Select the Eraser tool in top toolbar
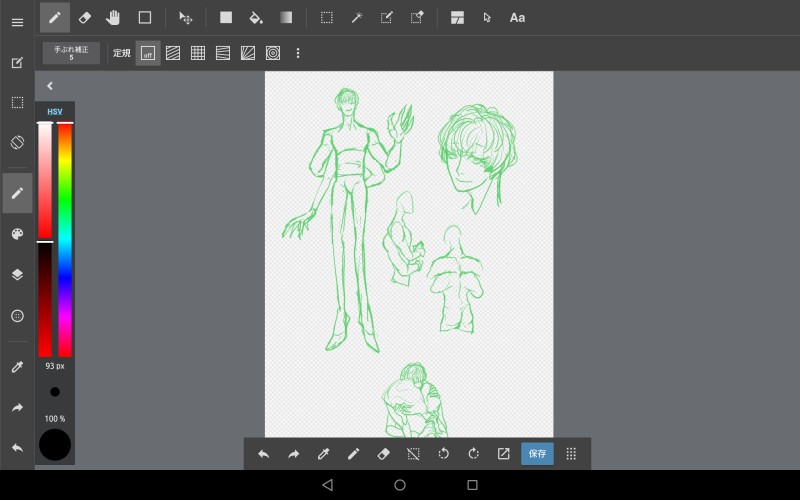This screenshot has width=800, height=500. pyautogui.click(x=84, y=17)
